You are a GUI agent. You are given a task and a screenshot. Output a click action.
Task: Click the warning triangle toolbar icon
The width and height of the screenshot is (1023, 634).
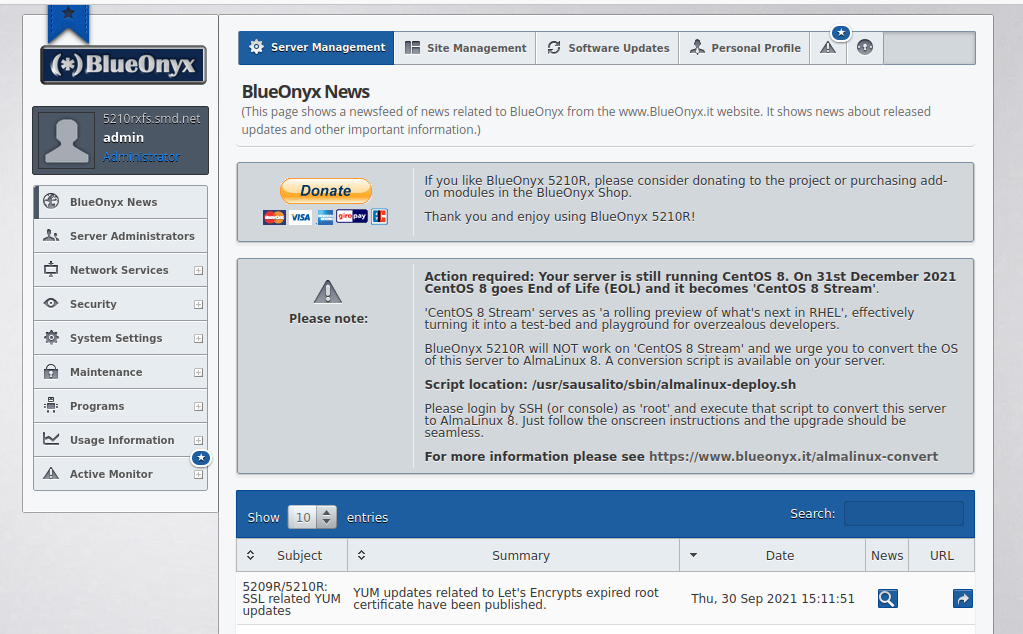coord(828,48)
